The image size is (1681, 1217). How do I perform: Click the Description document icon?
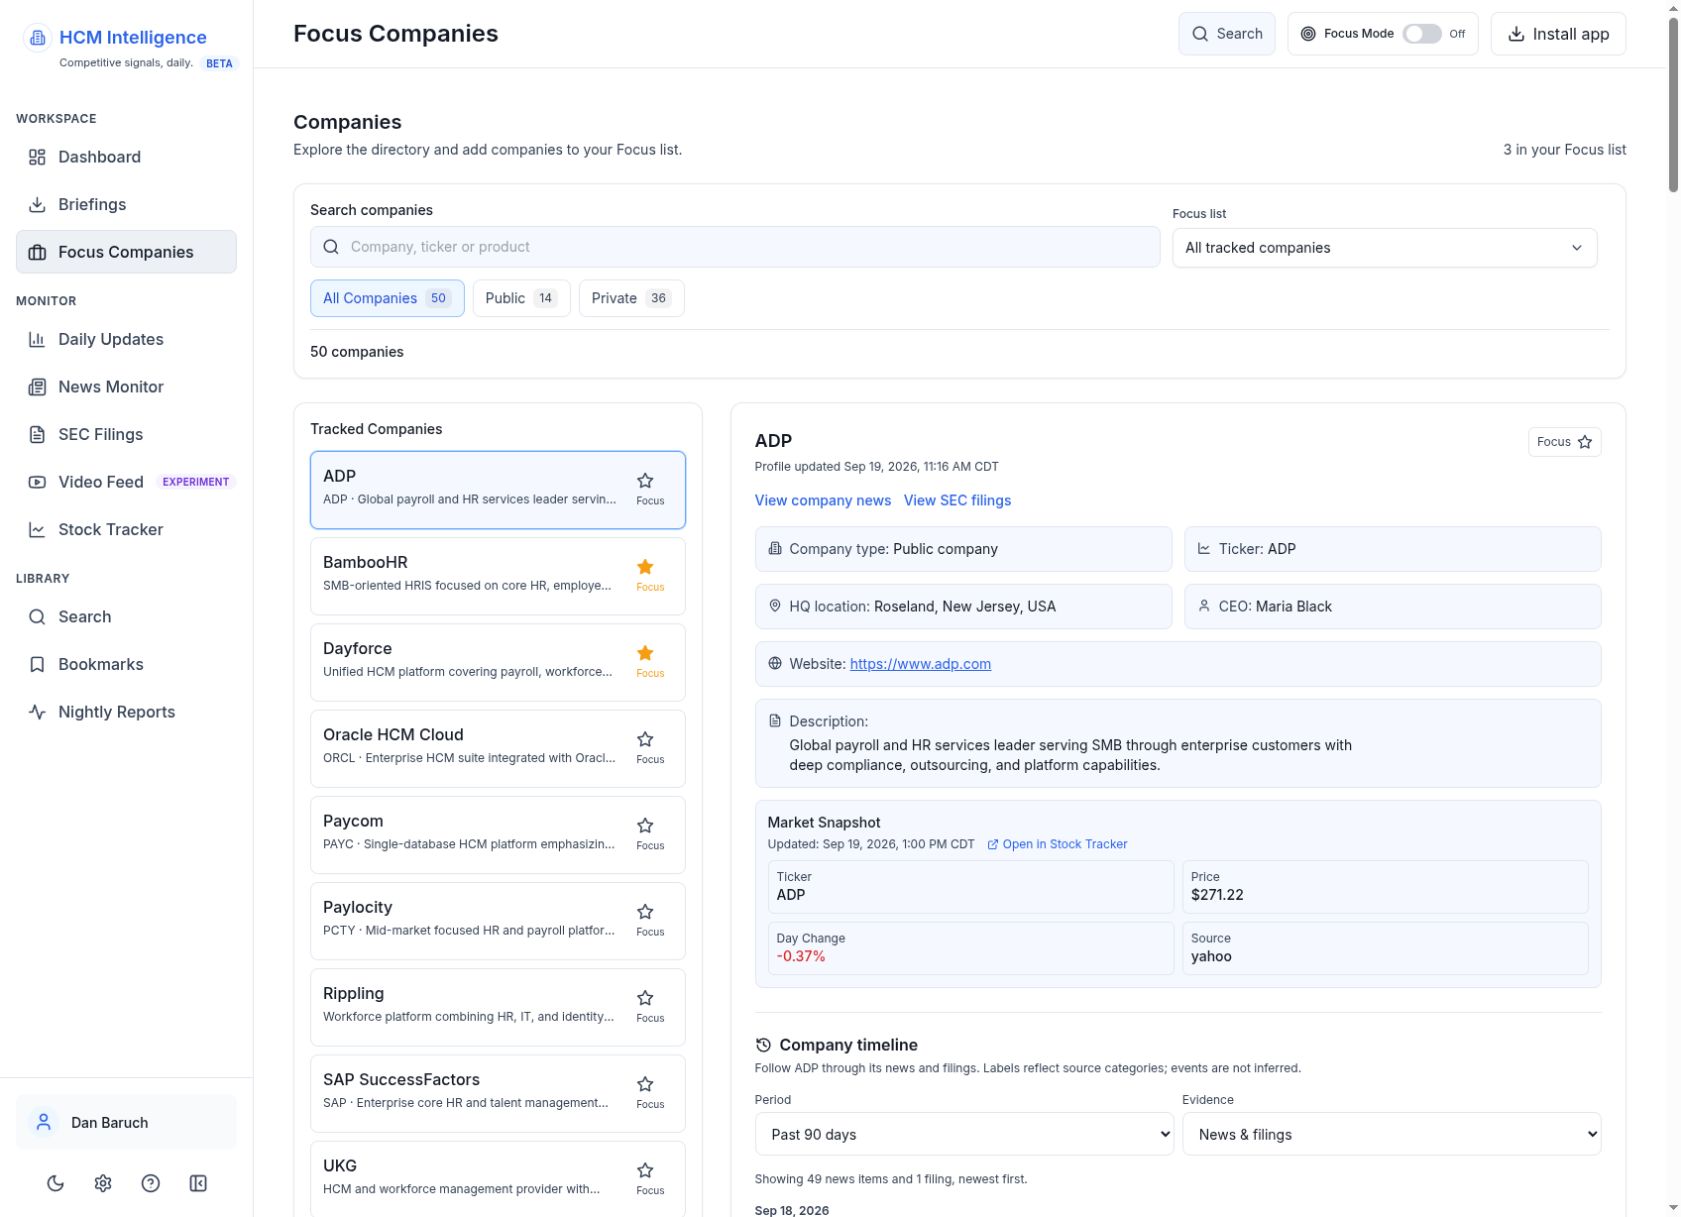pos(774,721)
